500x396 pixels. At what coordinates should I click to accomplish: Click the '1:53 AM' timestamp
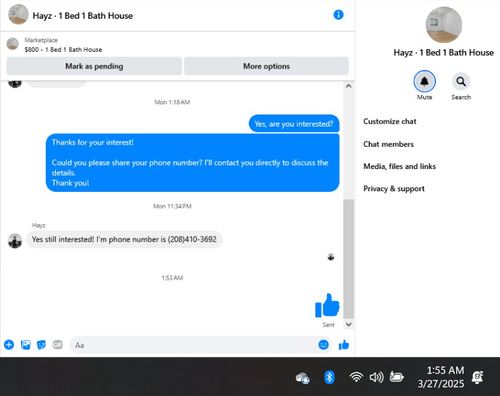pyautogui.click(x=172, y=278)
